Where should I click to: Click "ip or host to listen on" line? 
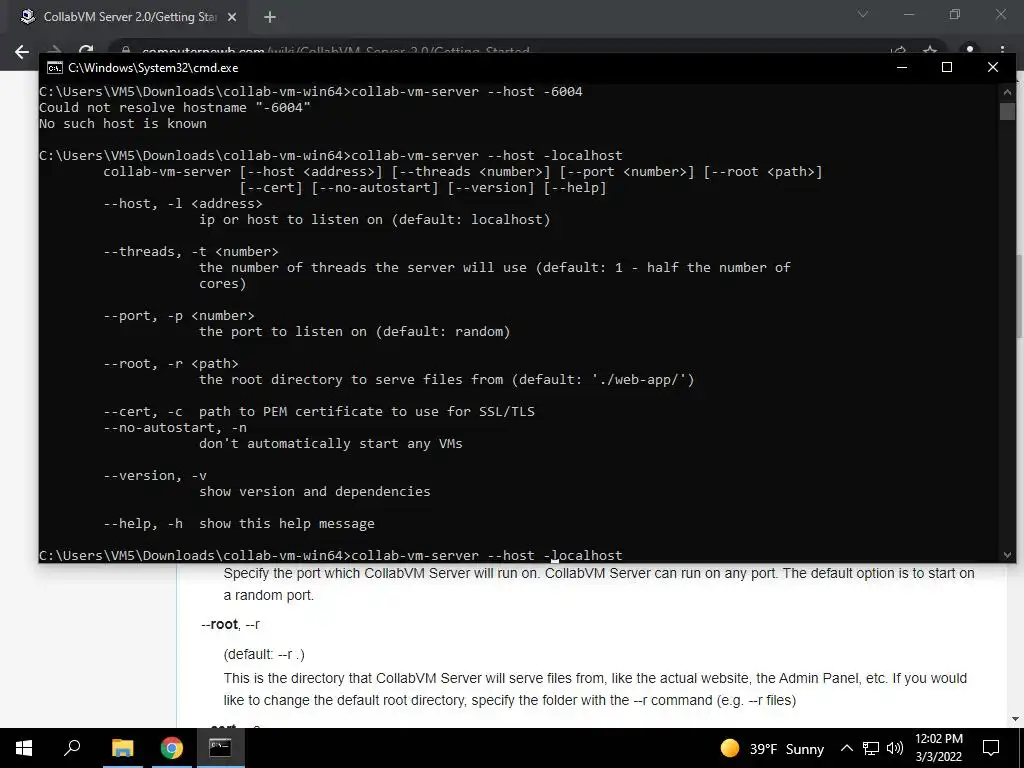(375, 219)
